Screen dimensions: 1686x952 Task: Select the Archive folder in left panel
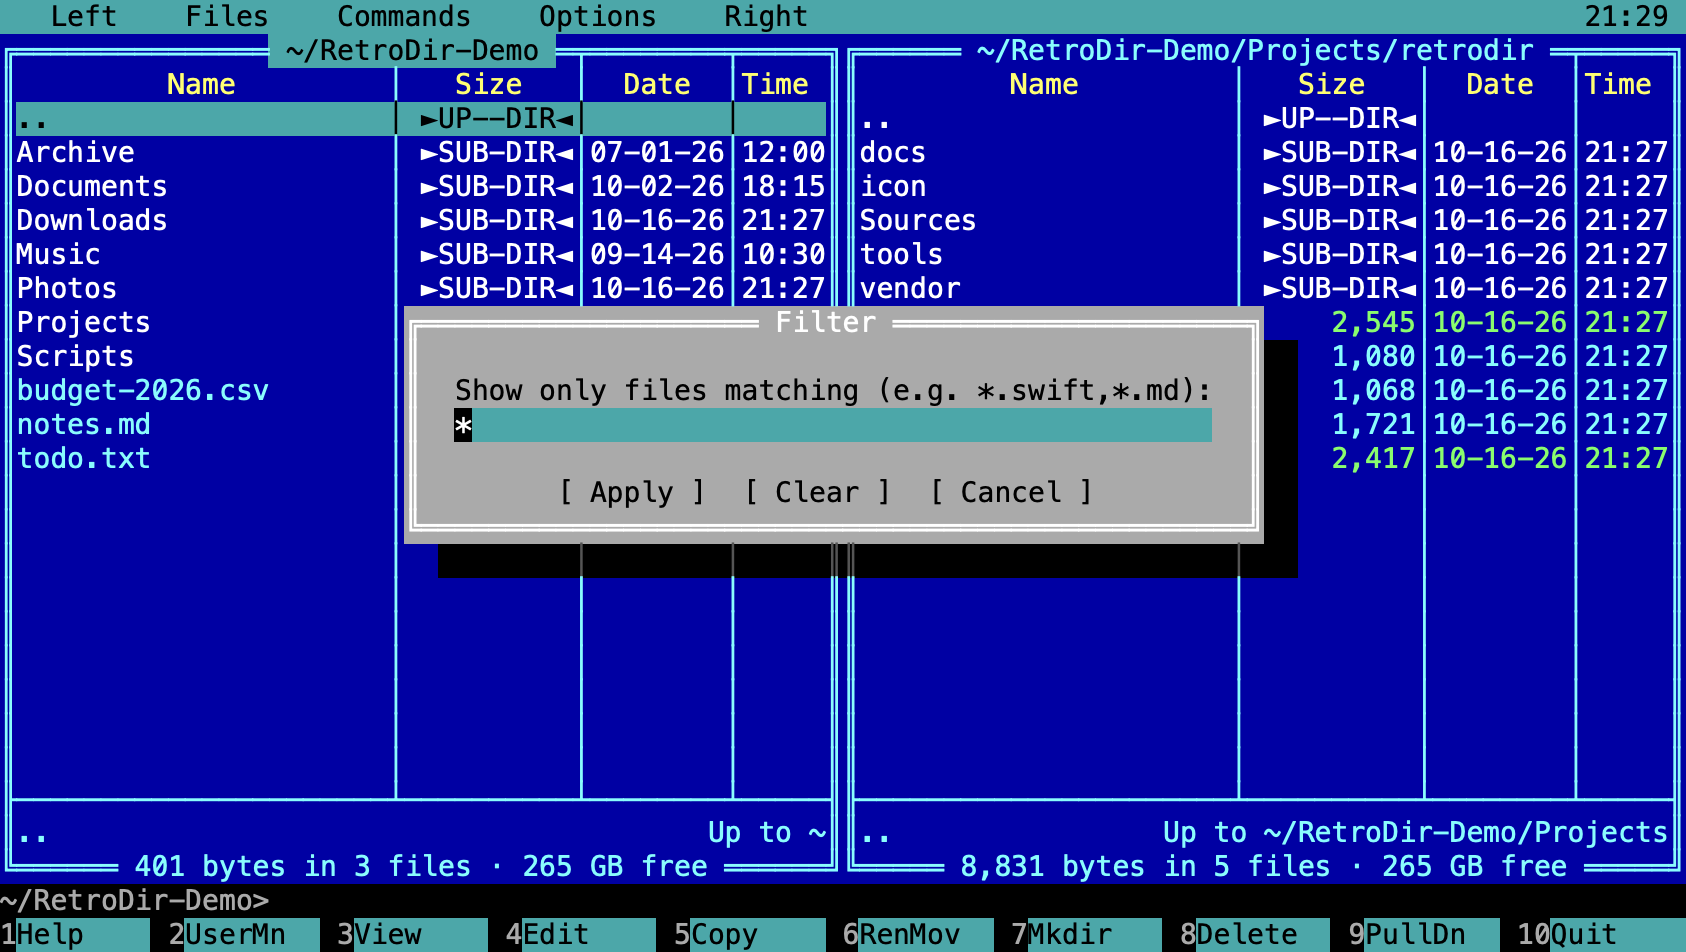coord(421,153)
